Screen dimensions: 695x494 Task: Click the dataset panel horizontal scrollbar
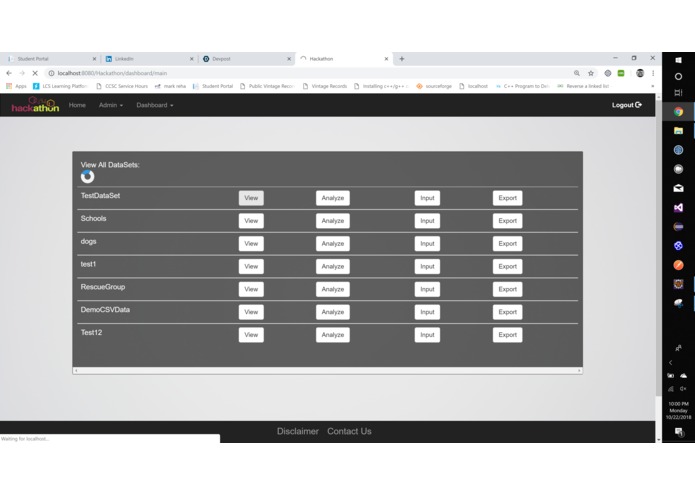(x=328, y=370)
